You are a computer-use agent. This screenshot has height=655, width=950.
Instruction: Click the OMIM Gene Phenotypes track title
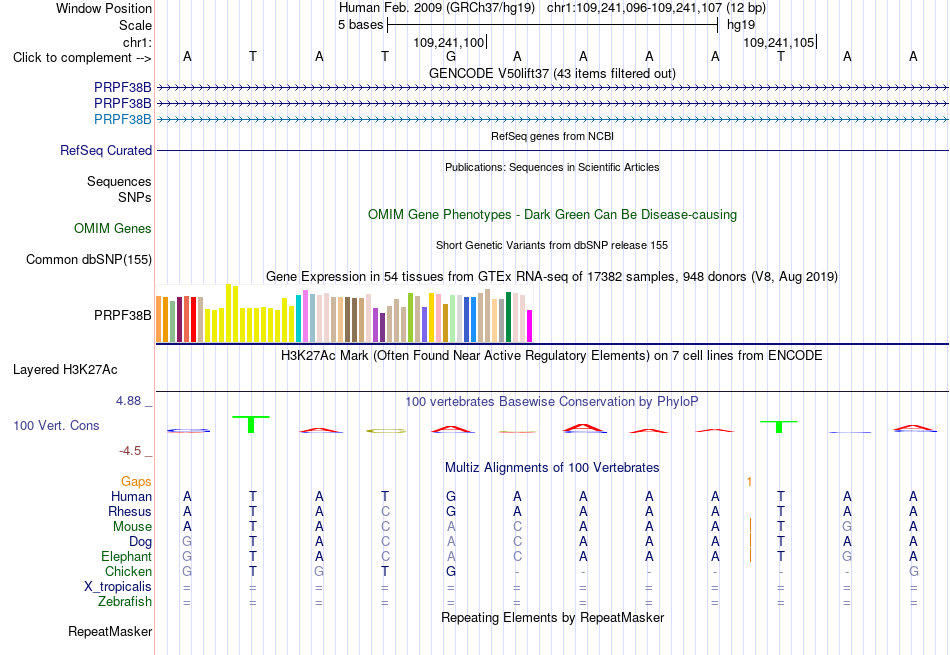[552, 214]
